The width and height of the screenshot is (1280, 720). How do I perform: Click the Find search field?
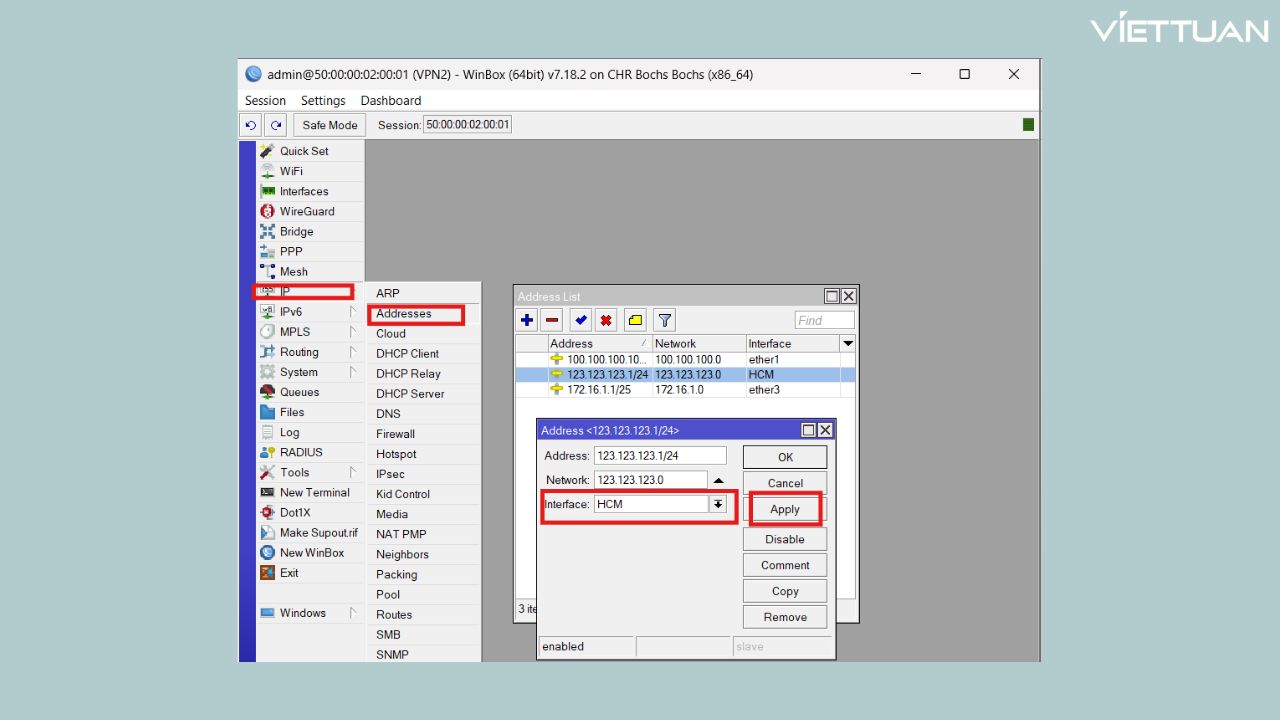(824, 320)
